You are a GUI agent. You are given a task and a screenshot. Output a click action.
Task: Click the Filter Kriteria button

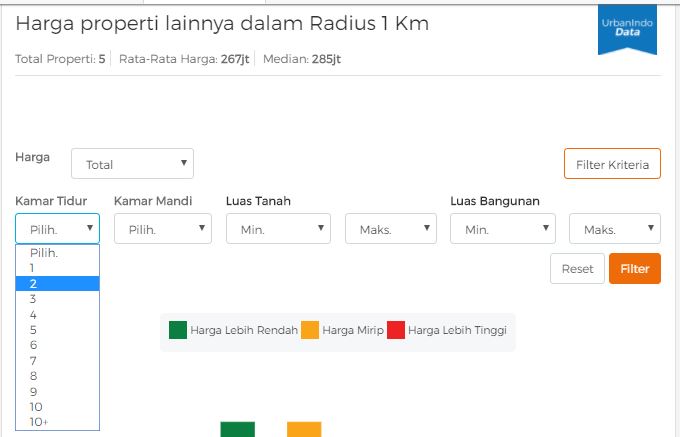tap(612, 163)
